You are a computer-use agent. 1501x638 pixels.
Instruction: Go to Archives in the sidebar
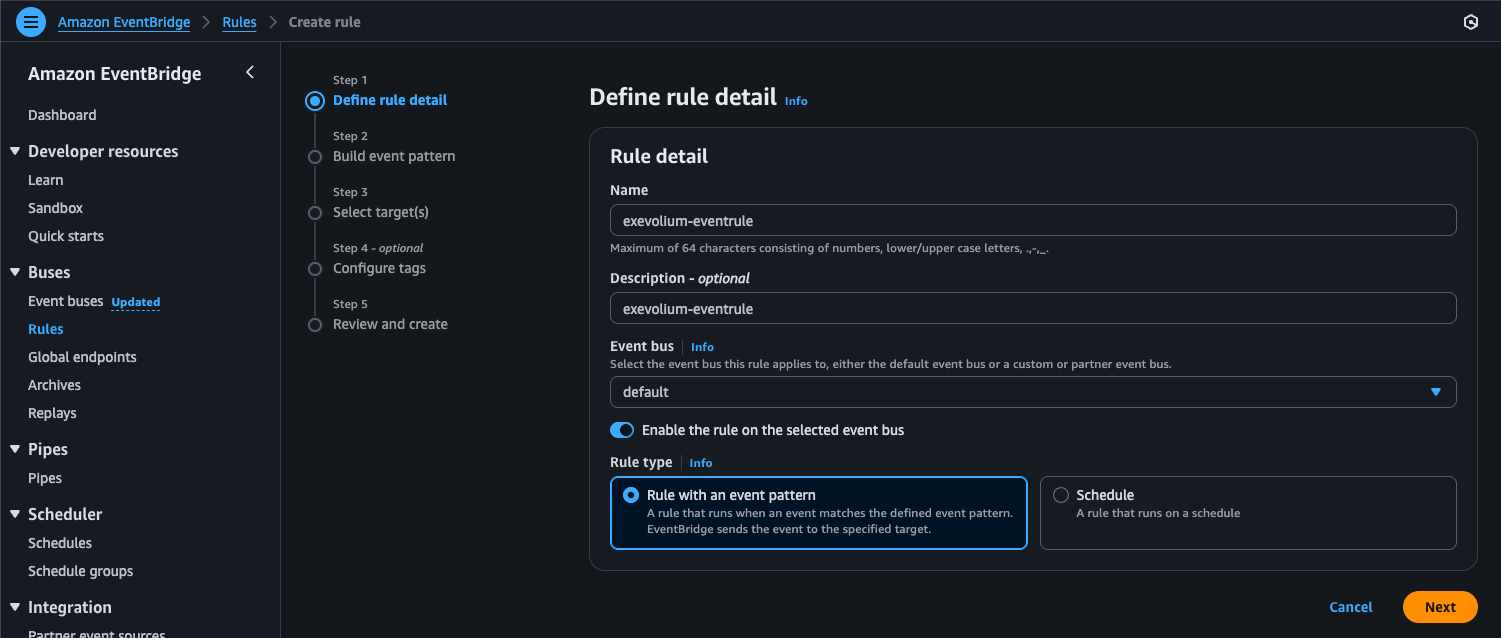point(54,385)
